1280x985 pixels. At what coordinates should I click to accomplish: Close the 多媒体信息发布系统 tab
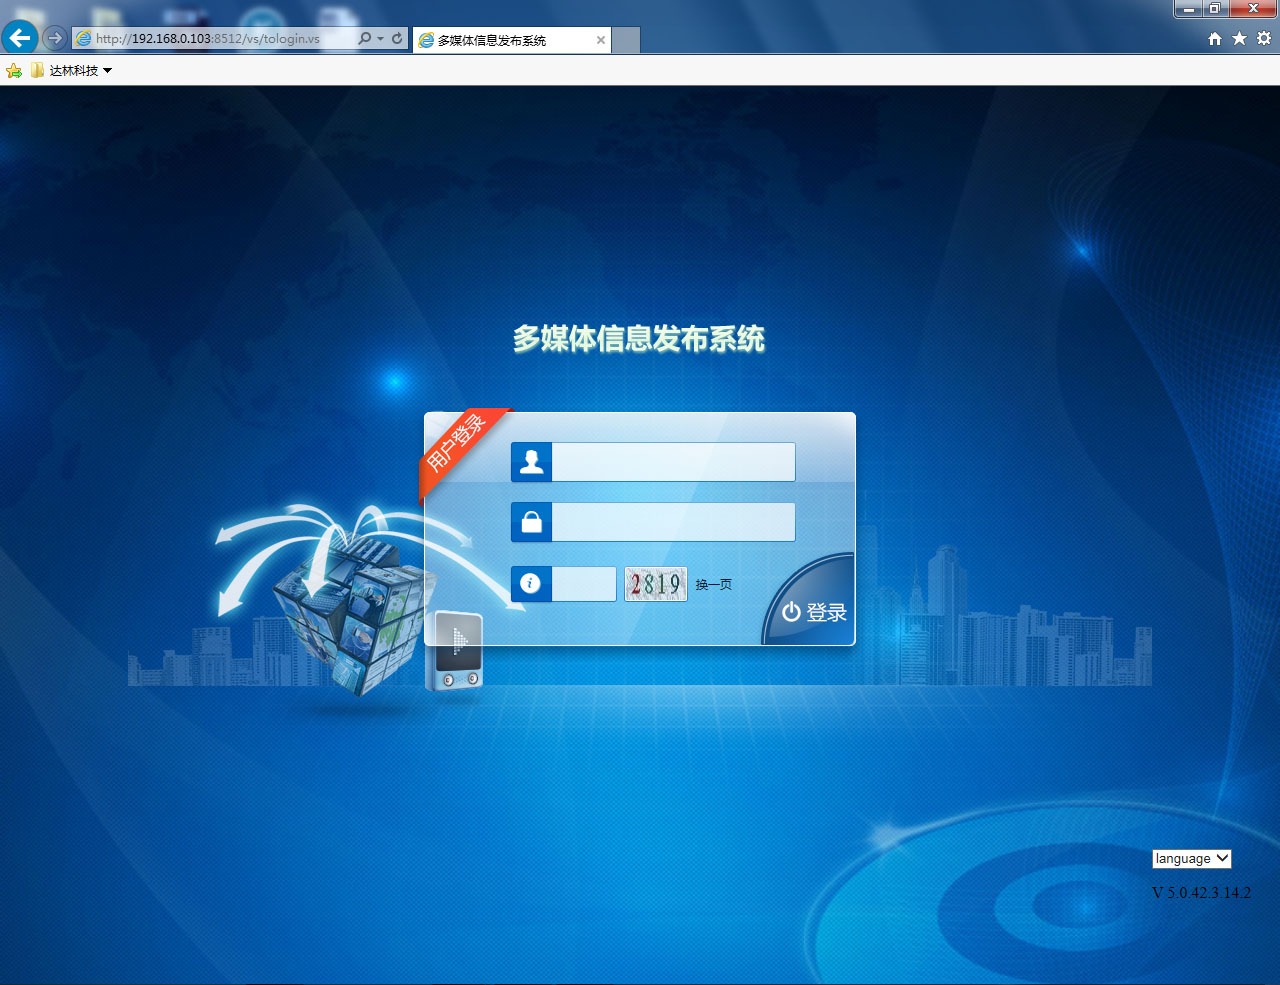pyautogui.click(x=601, y=40)
